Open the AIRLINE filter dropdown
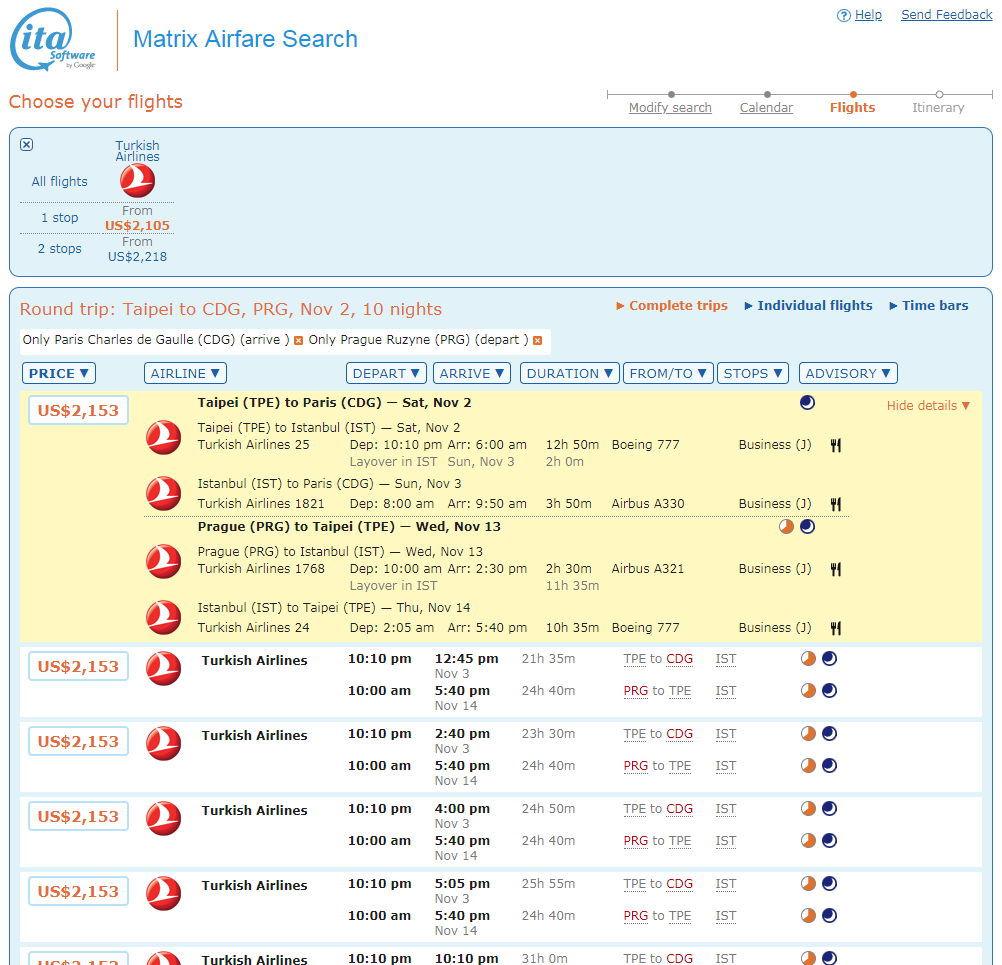1002x965 pixels. point(185,373)
